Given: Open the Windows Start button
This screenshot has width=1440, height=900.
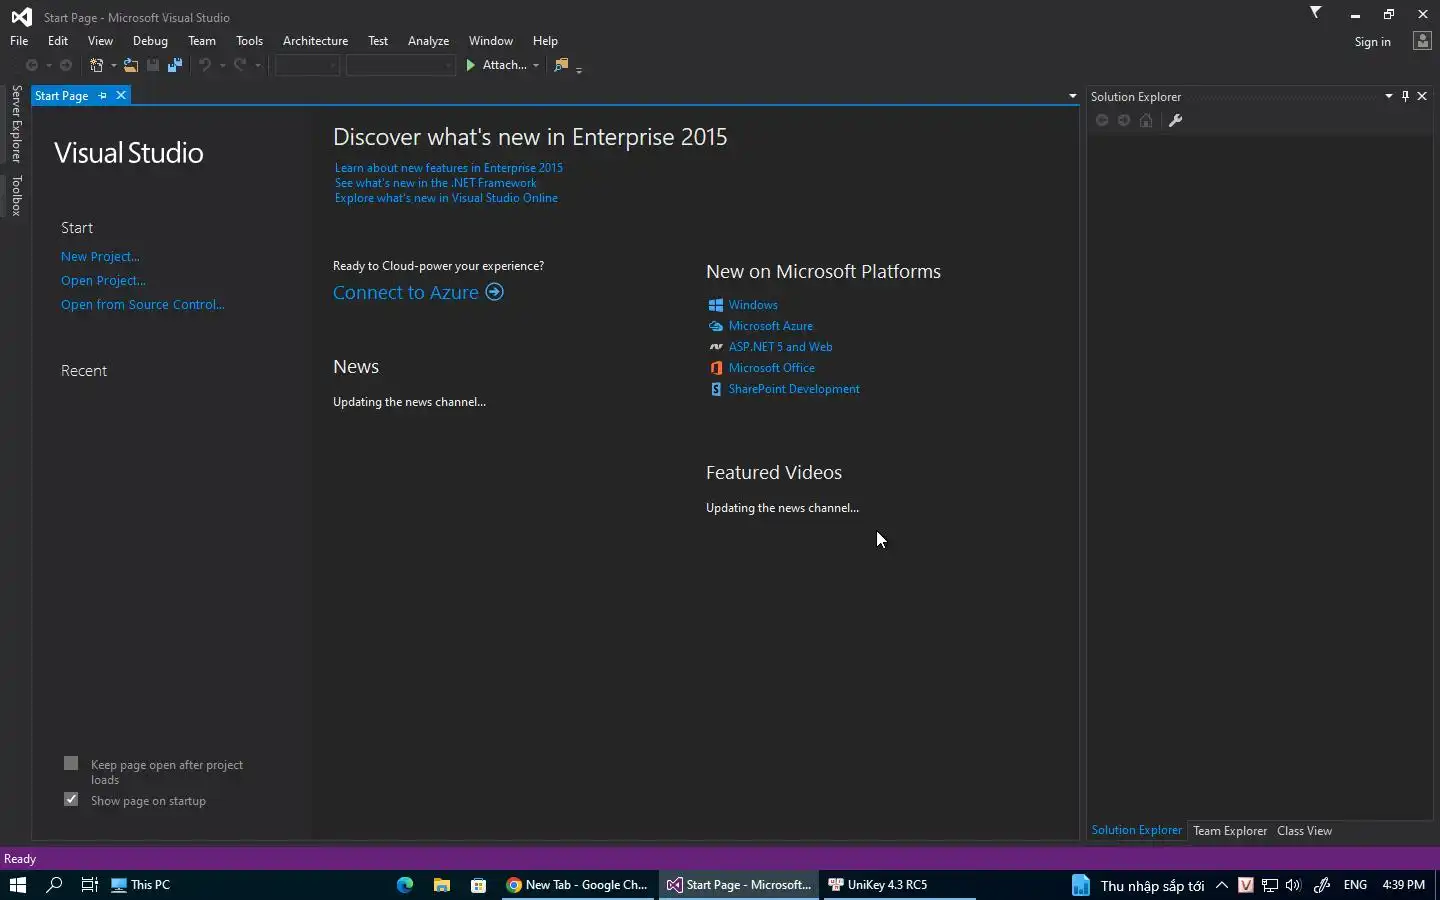Looking at the screenshot, I should click(x=17, y=885).
